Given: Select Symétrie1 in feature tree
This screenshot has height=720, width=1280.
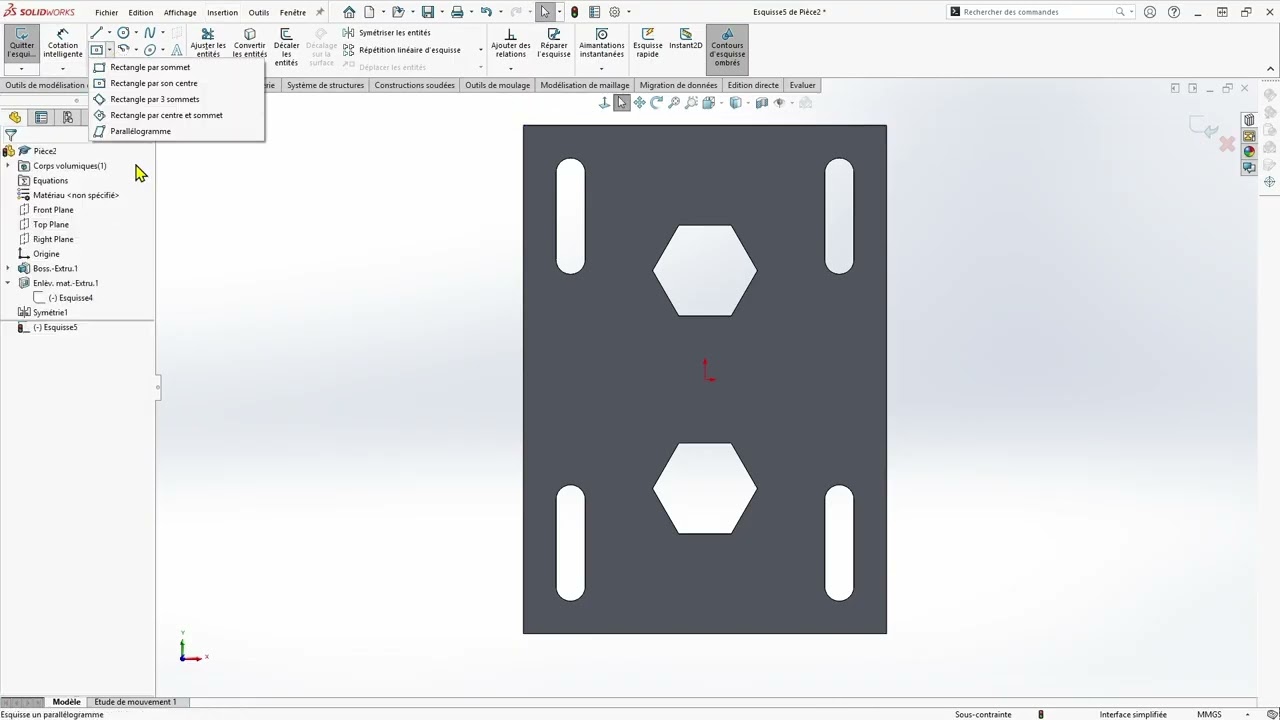Looking at the screenshot, I should point(50,312).
